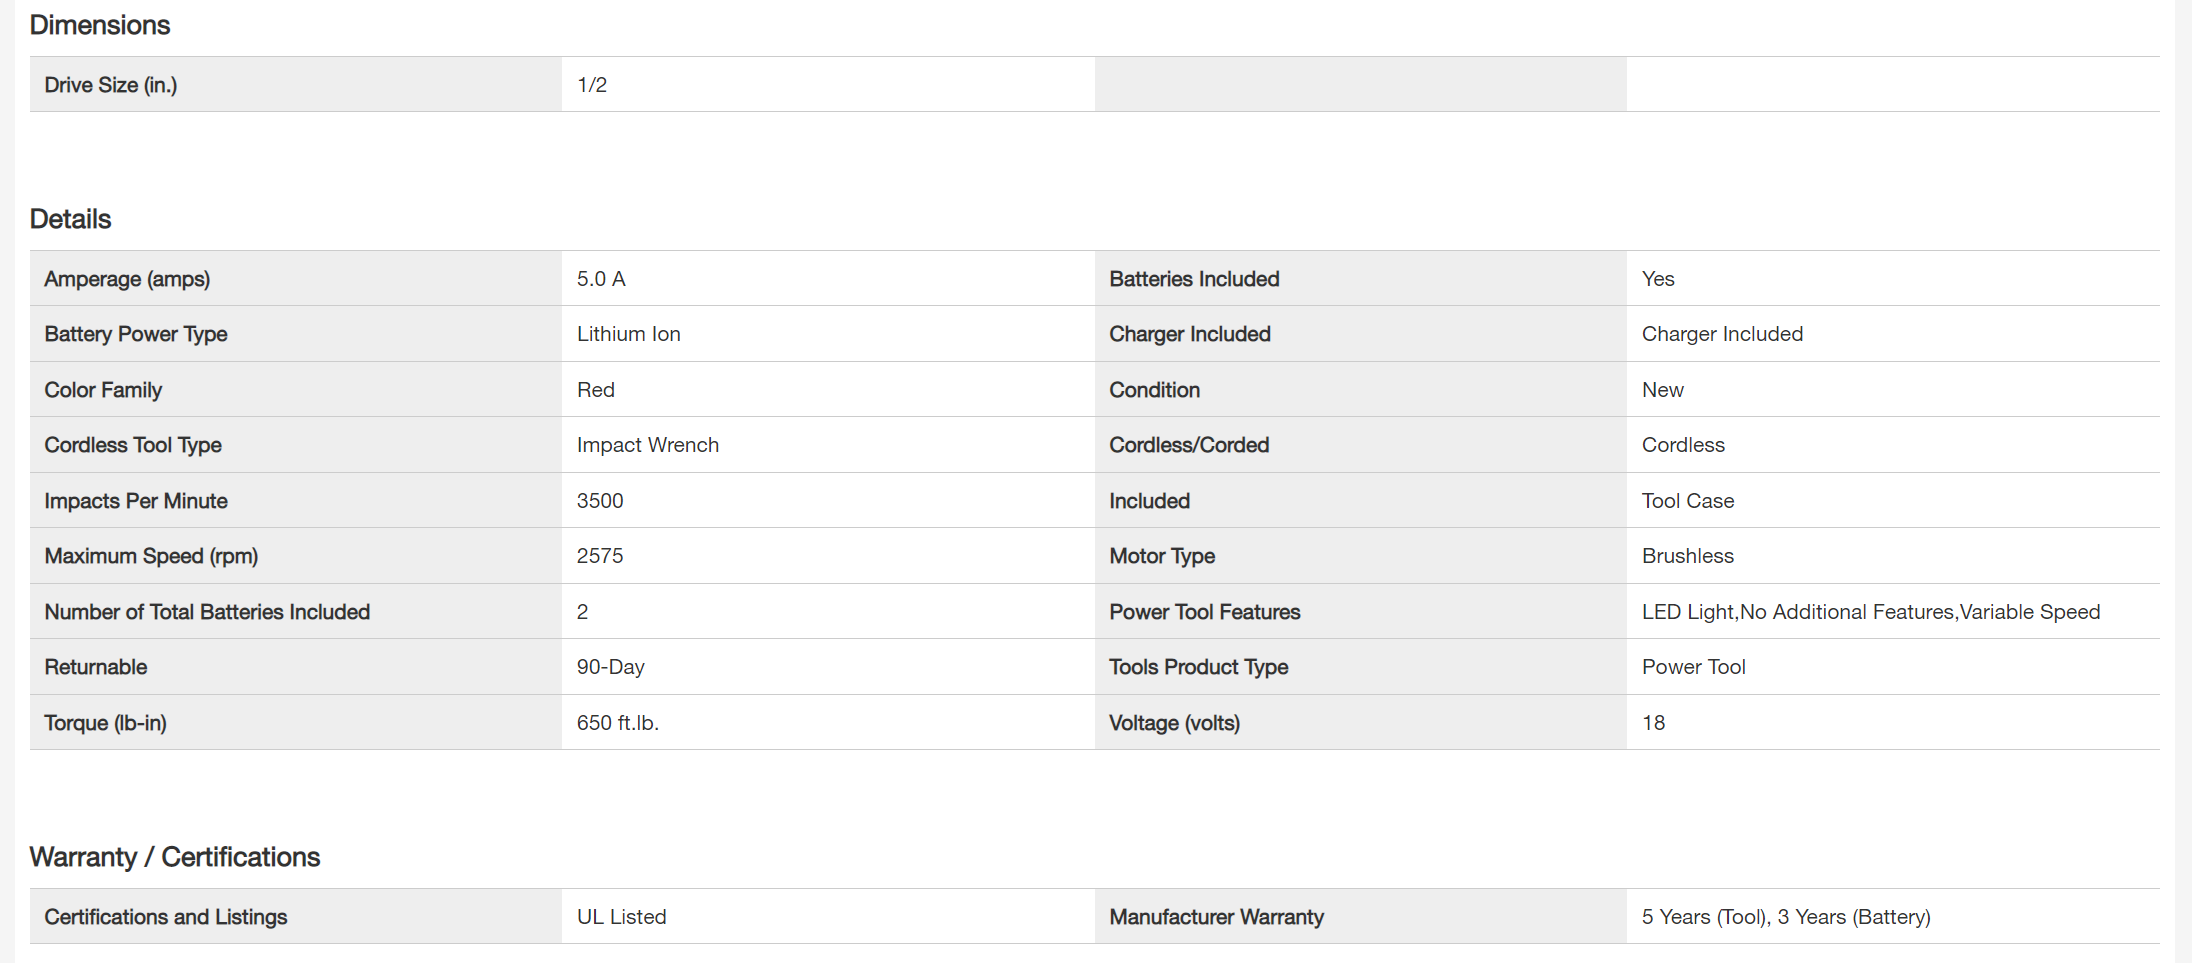Click the 90-Day returnable value
Screen dimensions: 2192x963
click(610, 667)
